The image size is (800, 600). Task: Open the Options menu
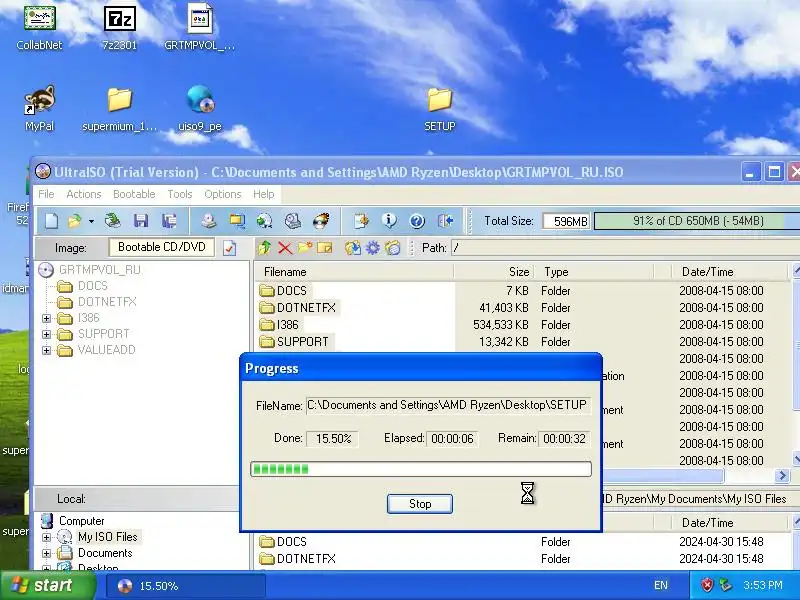coord(222,194)
